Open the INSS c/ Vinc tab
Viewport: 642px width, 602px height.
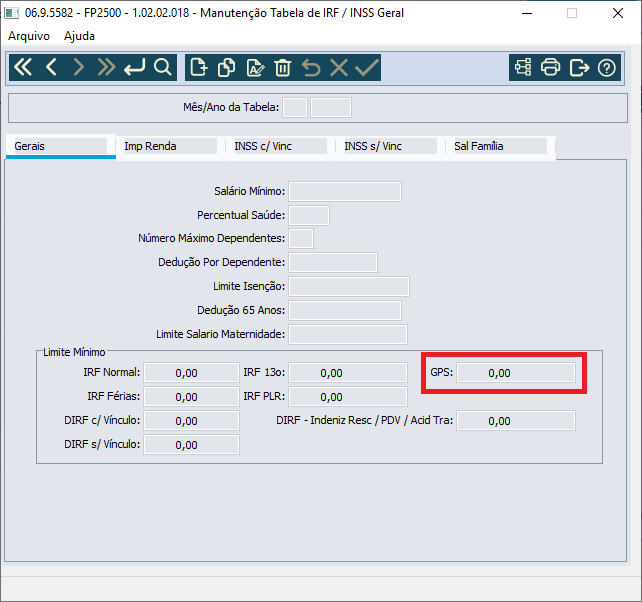pos(281,146)
